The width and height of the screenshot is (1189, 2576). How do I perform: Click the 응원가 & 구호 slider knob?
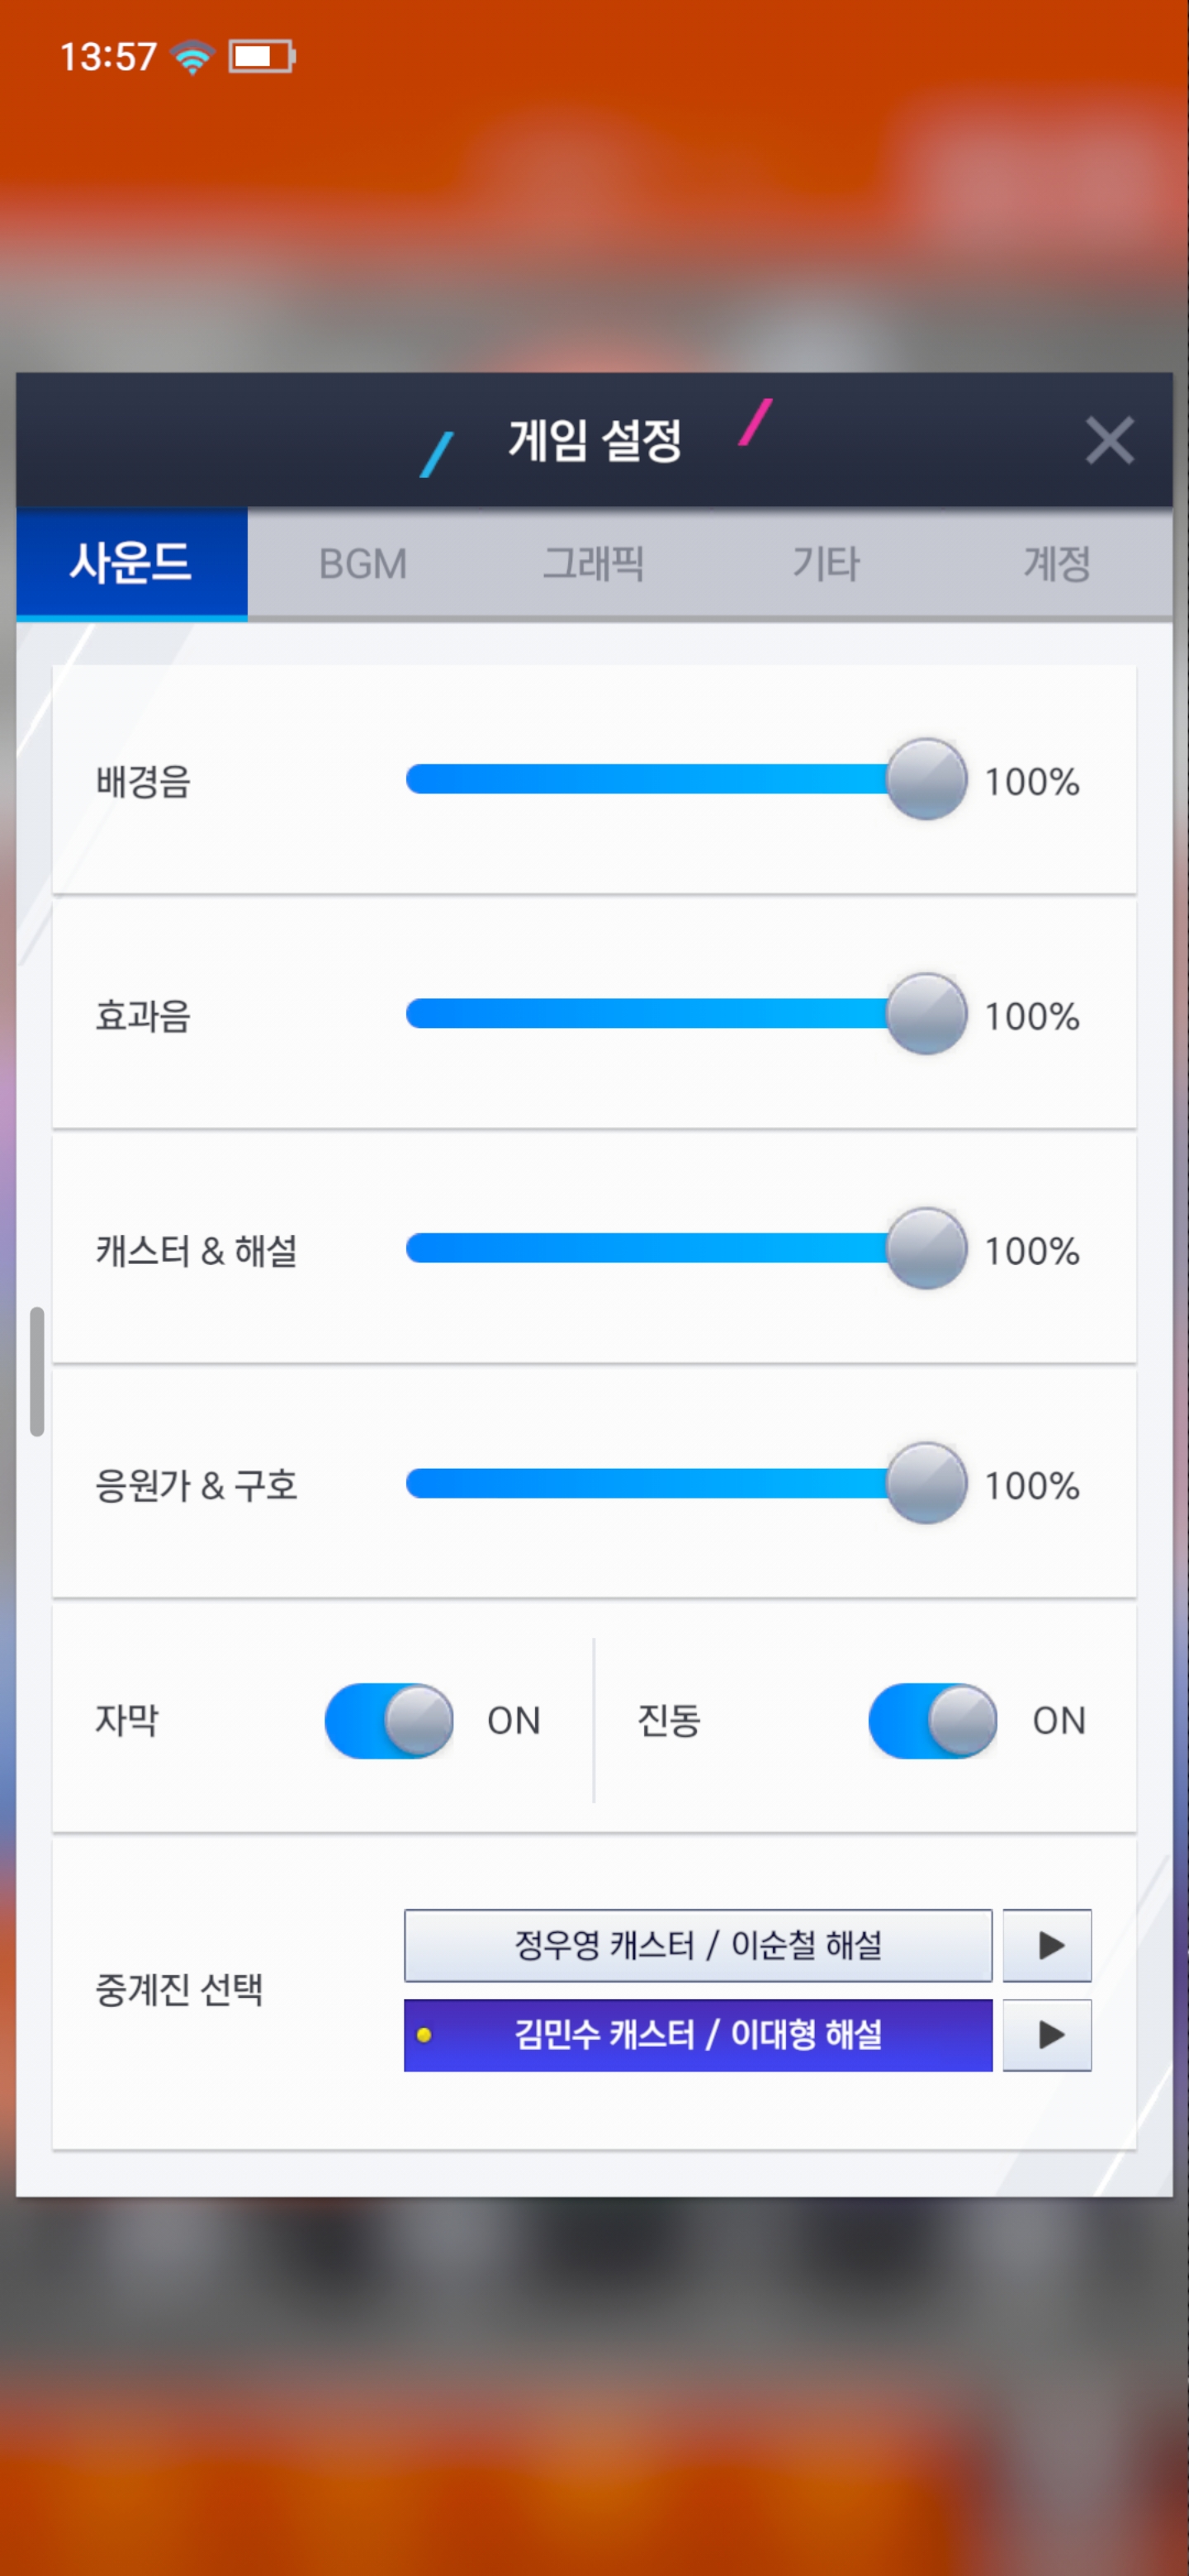(926, 1483)
